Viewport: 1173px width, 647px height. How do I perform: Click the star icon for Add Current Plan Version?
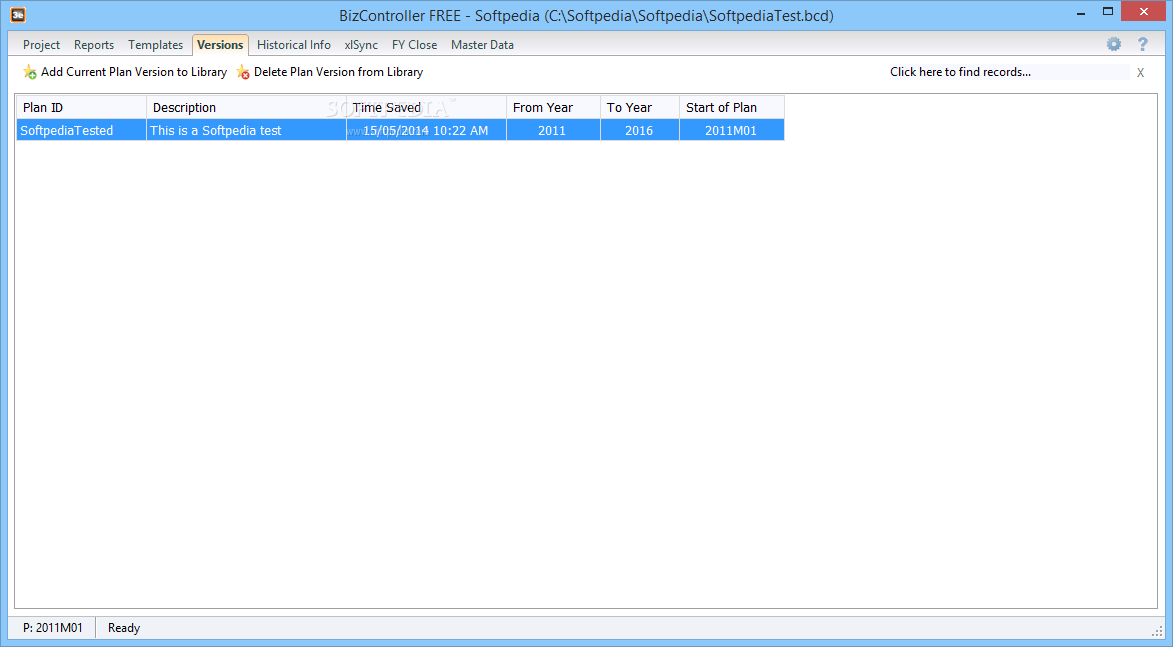[29, 72]
